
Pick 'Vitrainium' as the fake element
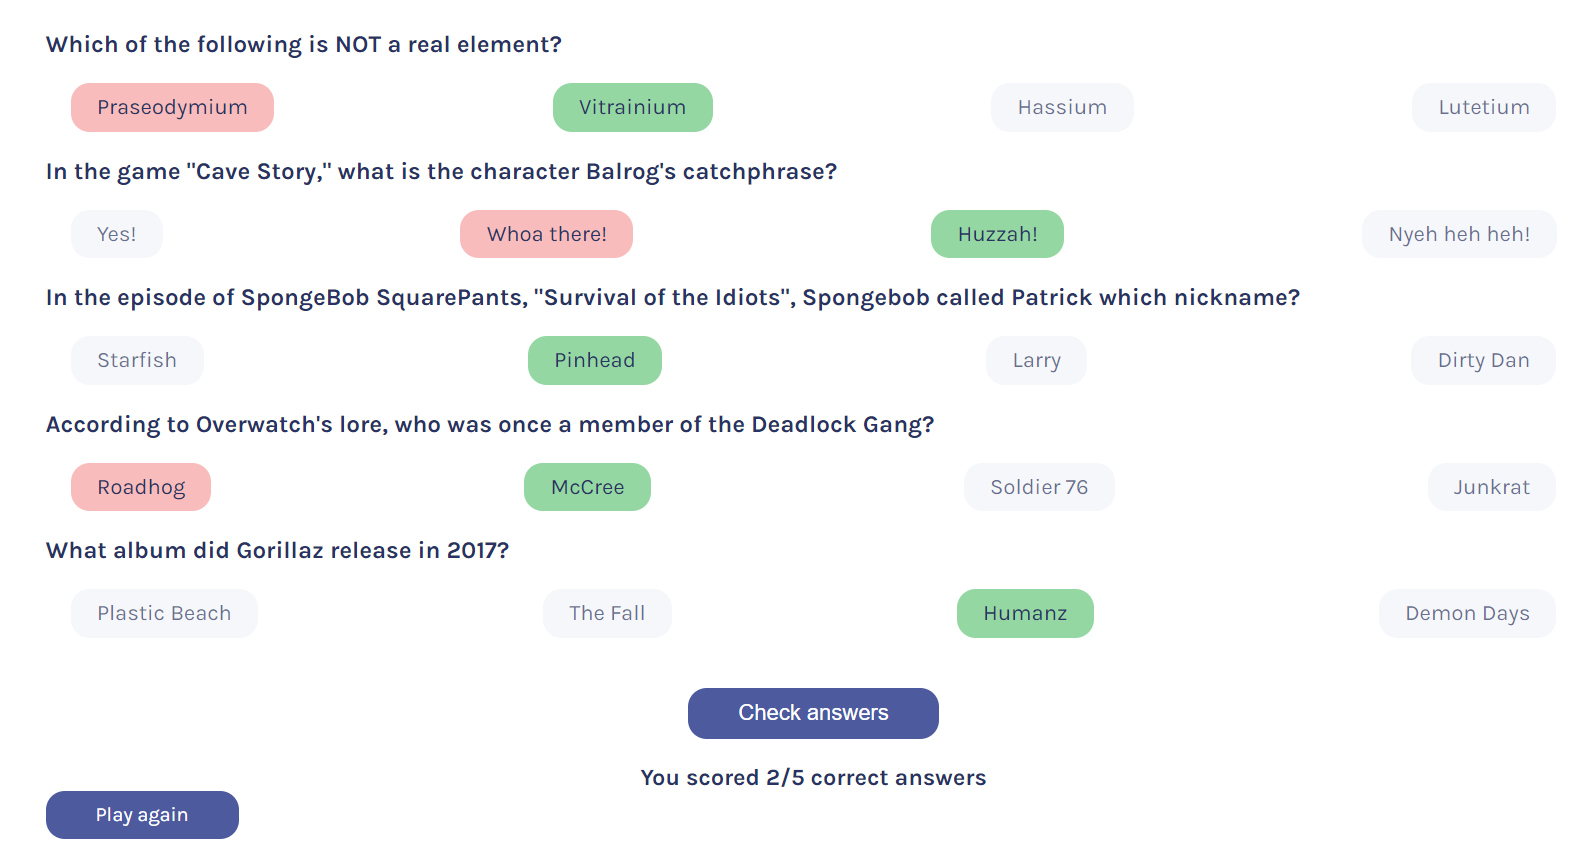(633, 107)
